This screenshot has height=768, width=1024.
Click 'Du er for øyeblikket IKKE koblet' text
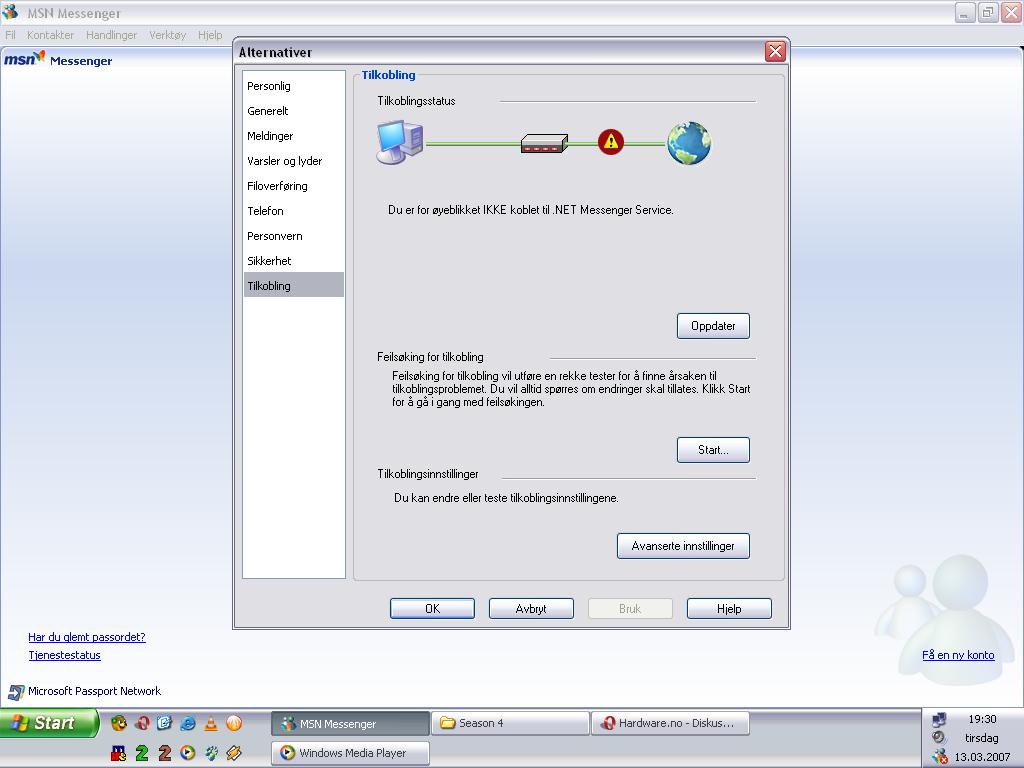[530, 210]
